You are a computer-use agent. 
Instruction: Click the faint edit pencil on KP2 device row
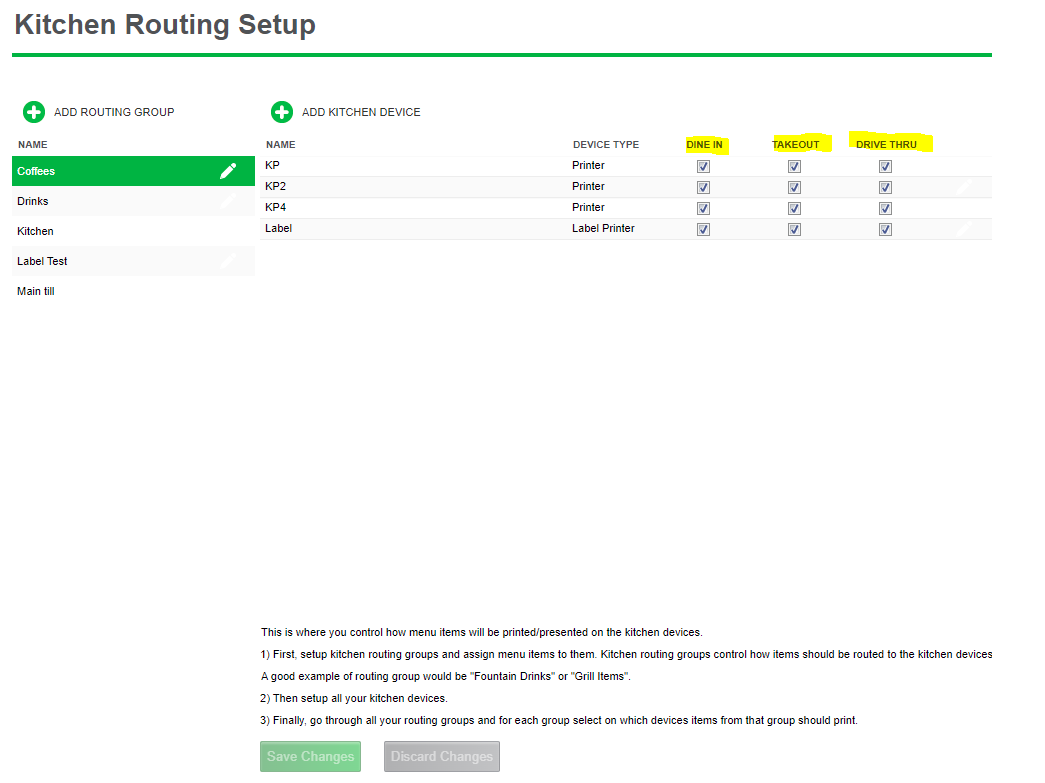(964, 187)
